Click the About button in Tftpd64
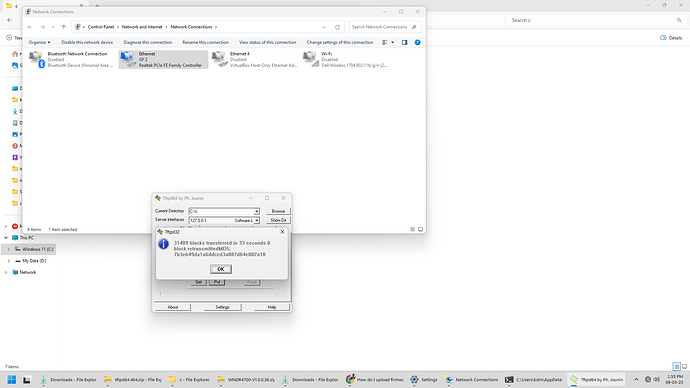The width and height of the screenshot is (690, 388). [172, 307]
